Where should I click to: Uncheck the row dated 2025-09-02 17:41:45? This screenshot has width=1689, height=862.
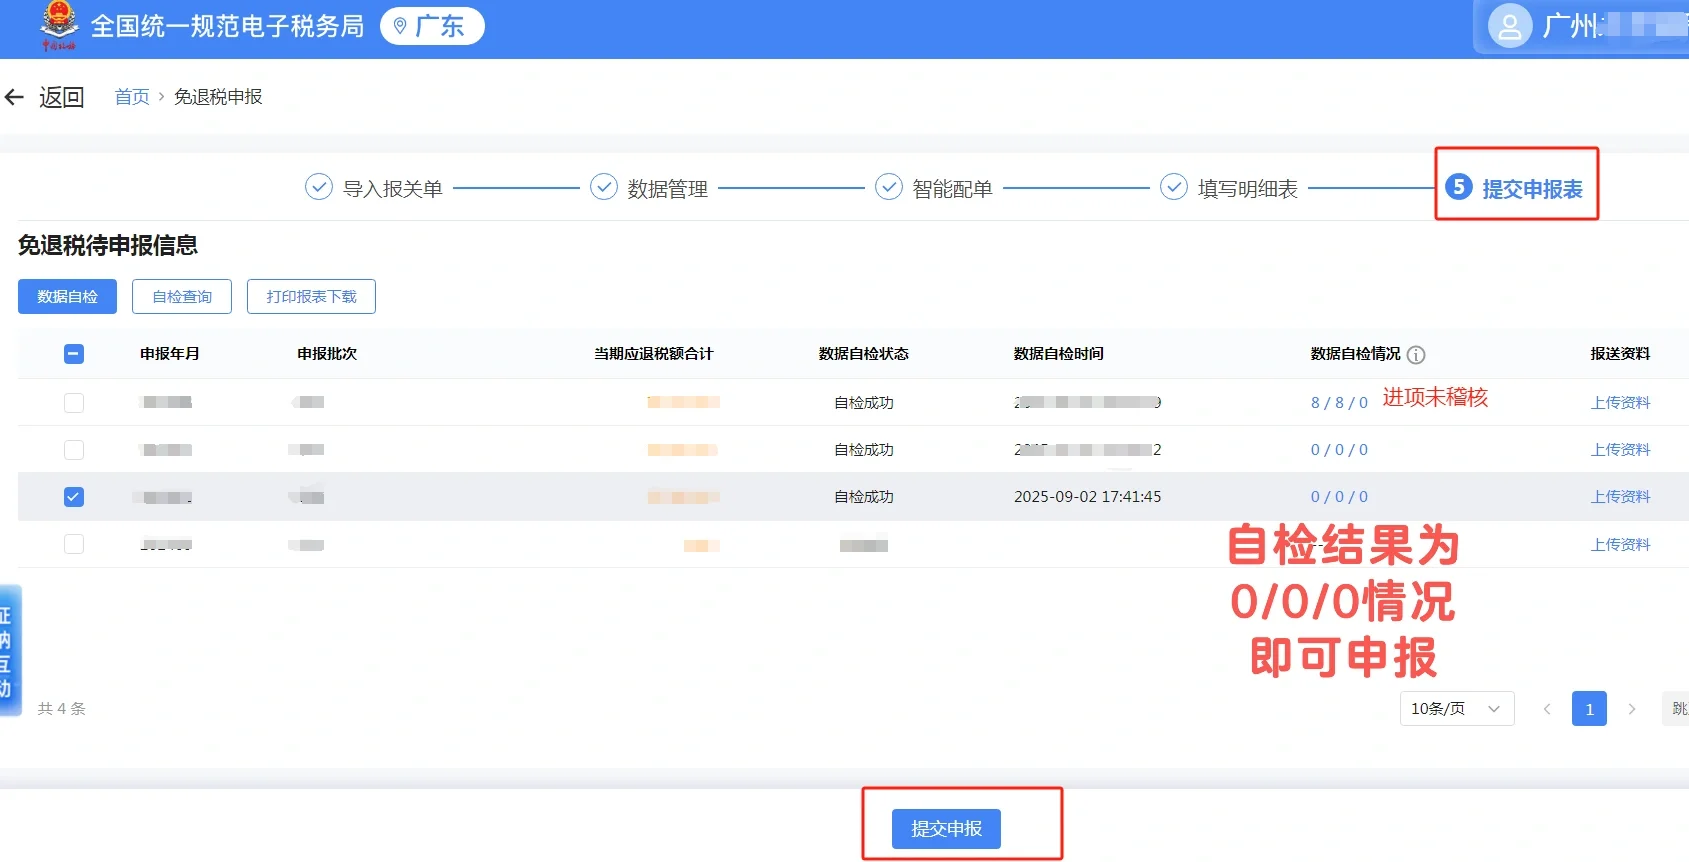click(x=74, y=497)
